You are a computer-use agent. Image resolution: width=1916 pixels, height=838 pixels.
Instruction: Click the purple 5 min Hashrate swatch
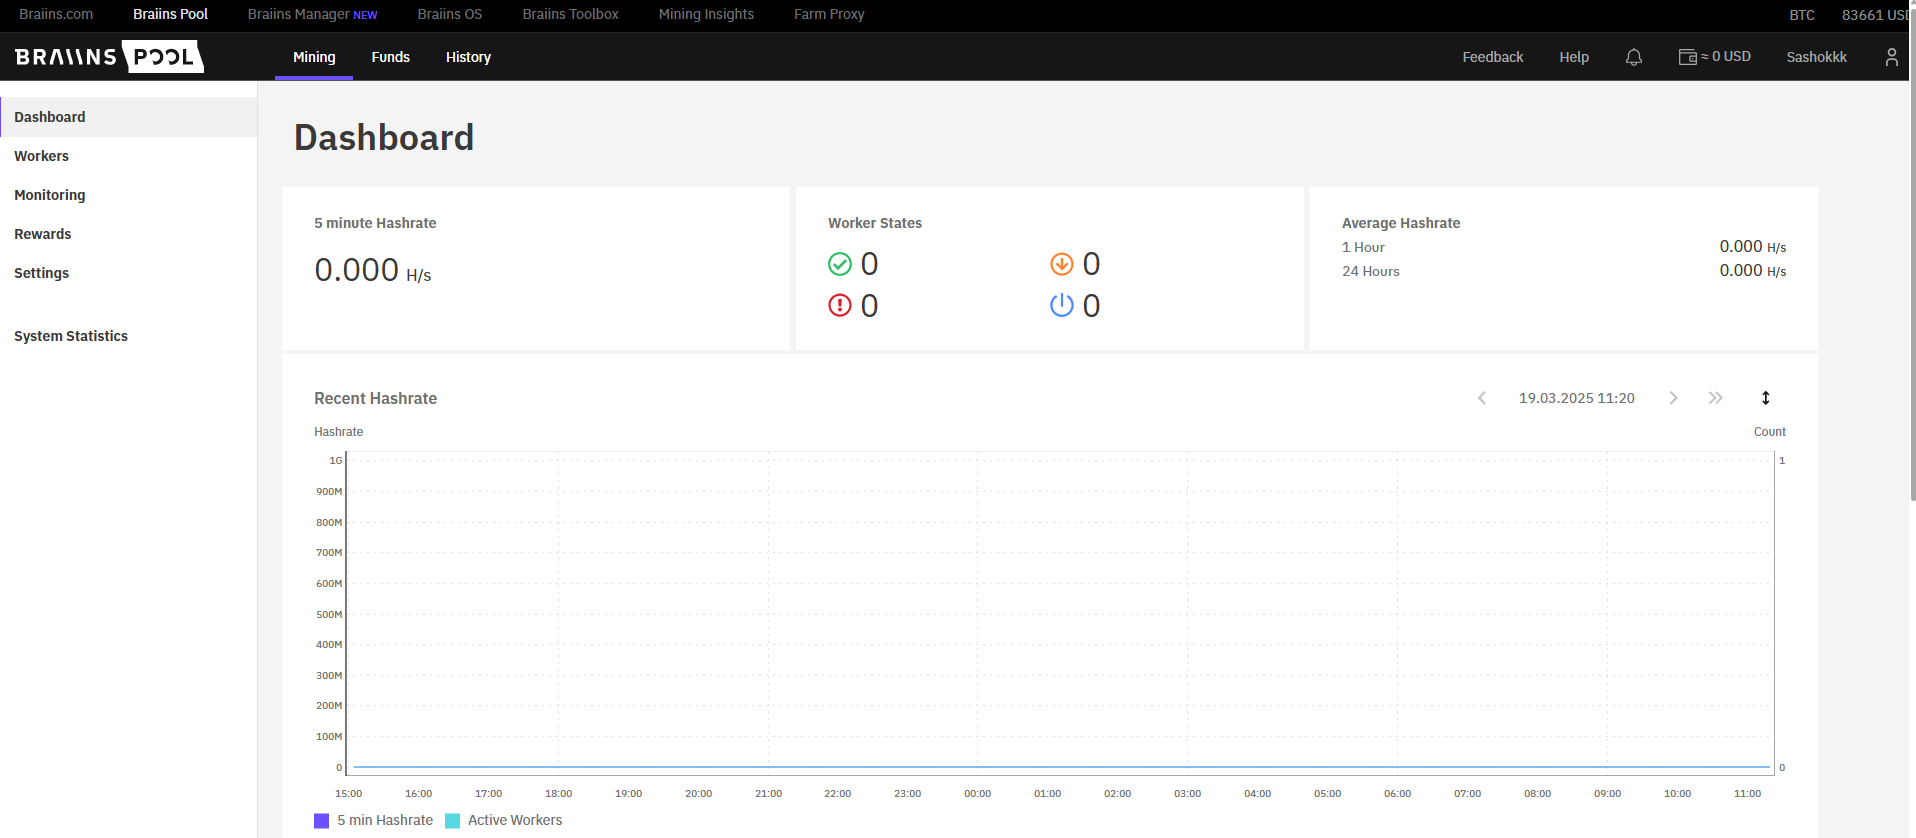click(x=322, y=821)
